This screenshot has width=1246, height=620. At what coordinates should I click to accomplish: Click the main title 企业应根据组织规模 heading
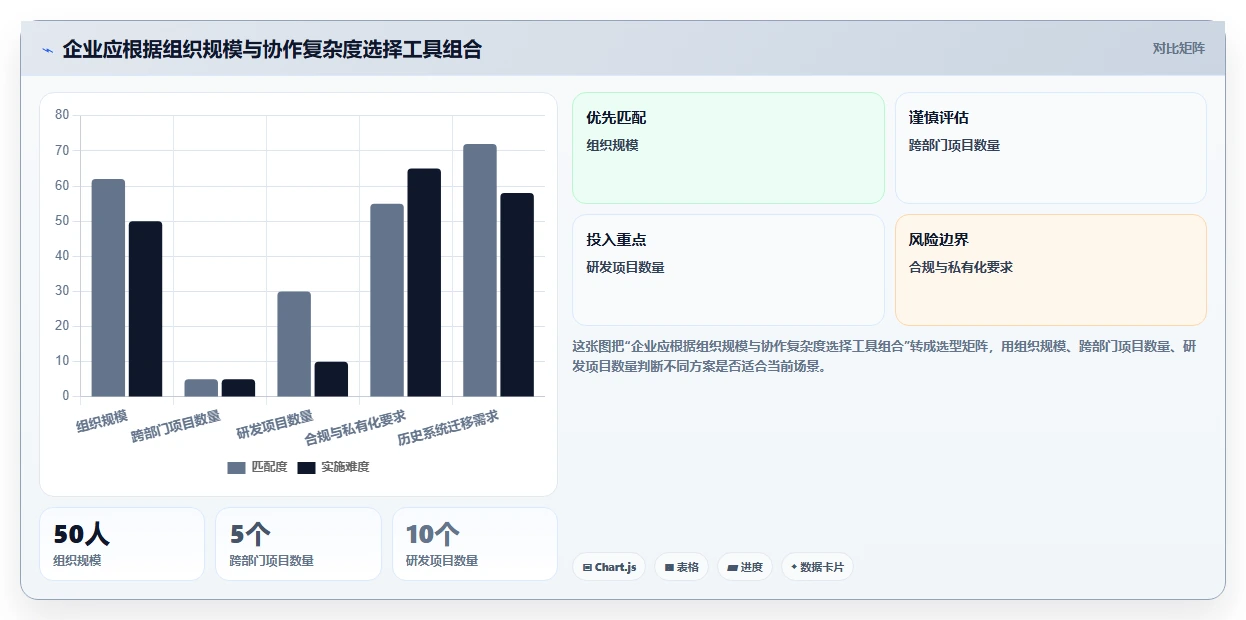[272, 49]
